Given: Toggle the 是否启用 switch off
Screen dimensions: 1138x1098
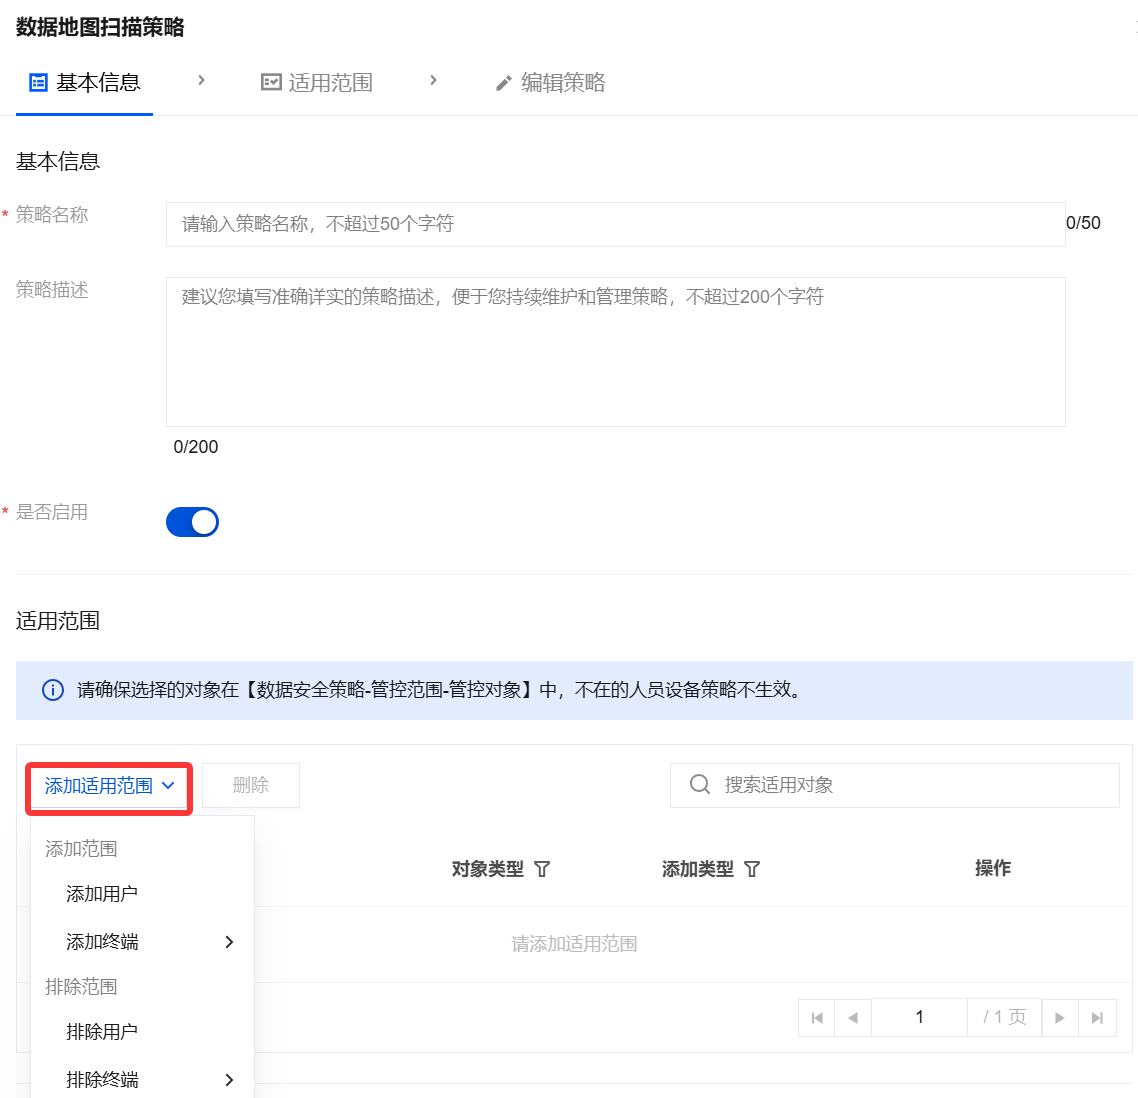Looking at the screenshot, I should click(192, 522).
